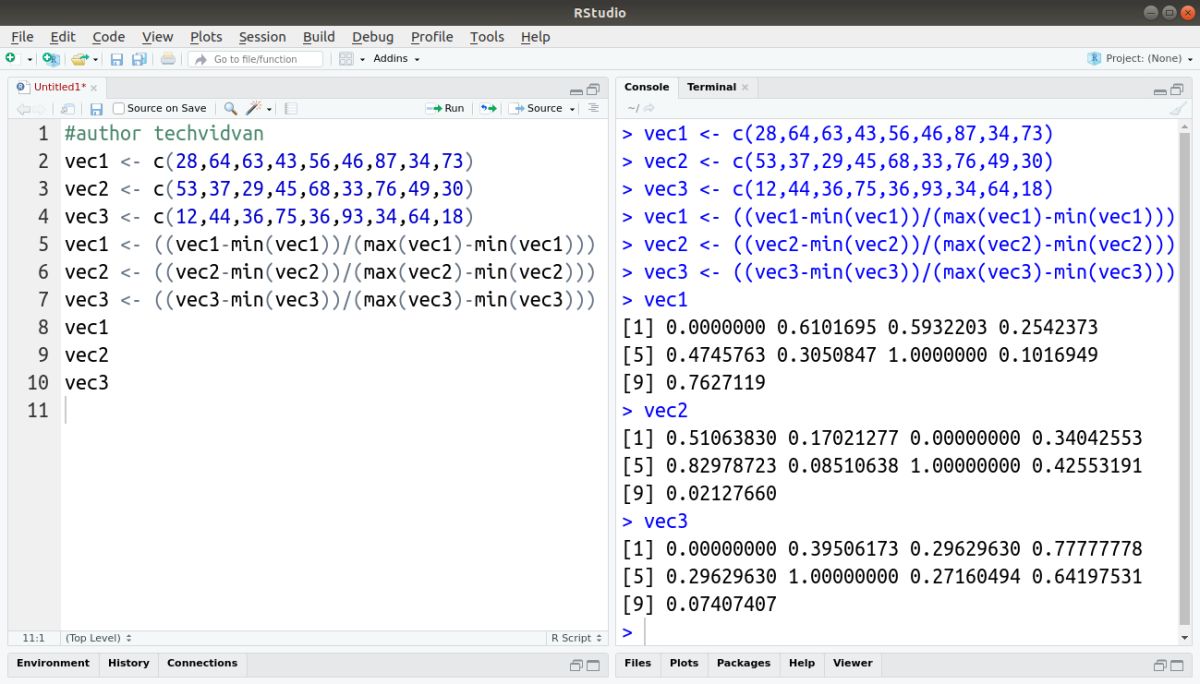
Task: Create a new RStudio project icon
Action: pos(50,58)
